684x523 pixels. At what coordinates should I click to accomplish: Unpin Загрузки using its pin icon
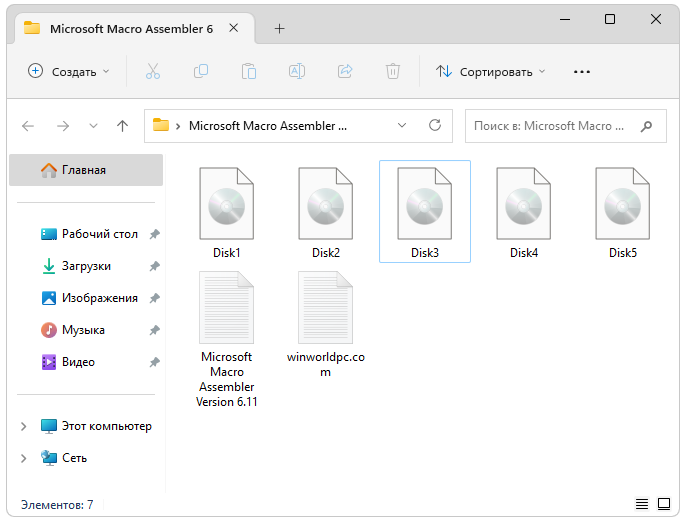click(154, 266)
